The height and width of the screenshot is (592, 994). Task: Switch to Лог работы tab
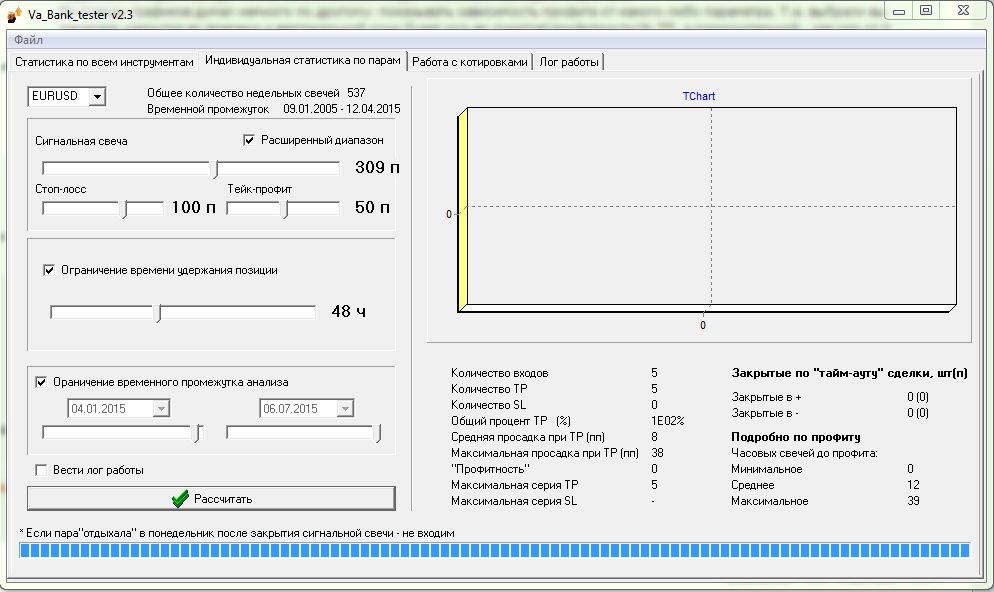point(569,62)
